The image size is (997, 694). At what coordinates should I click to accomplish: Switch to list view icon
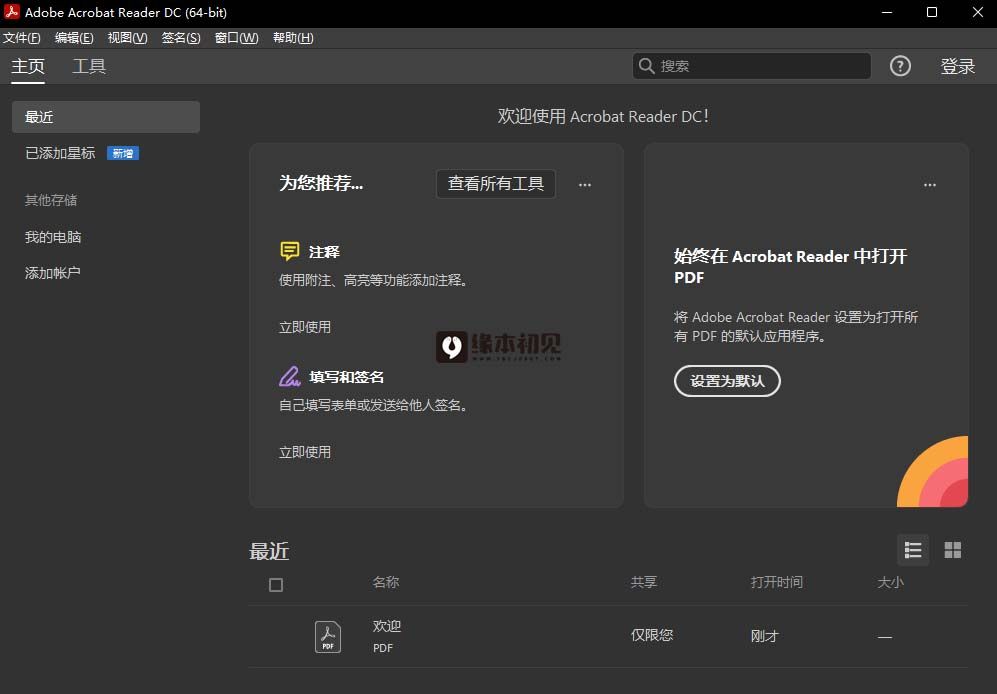(x=912, y=550)
